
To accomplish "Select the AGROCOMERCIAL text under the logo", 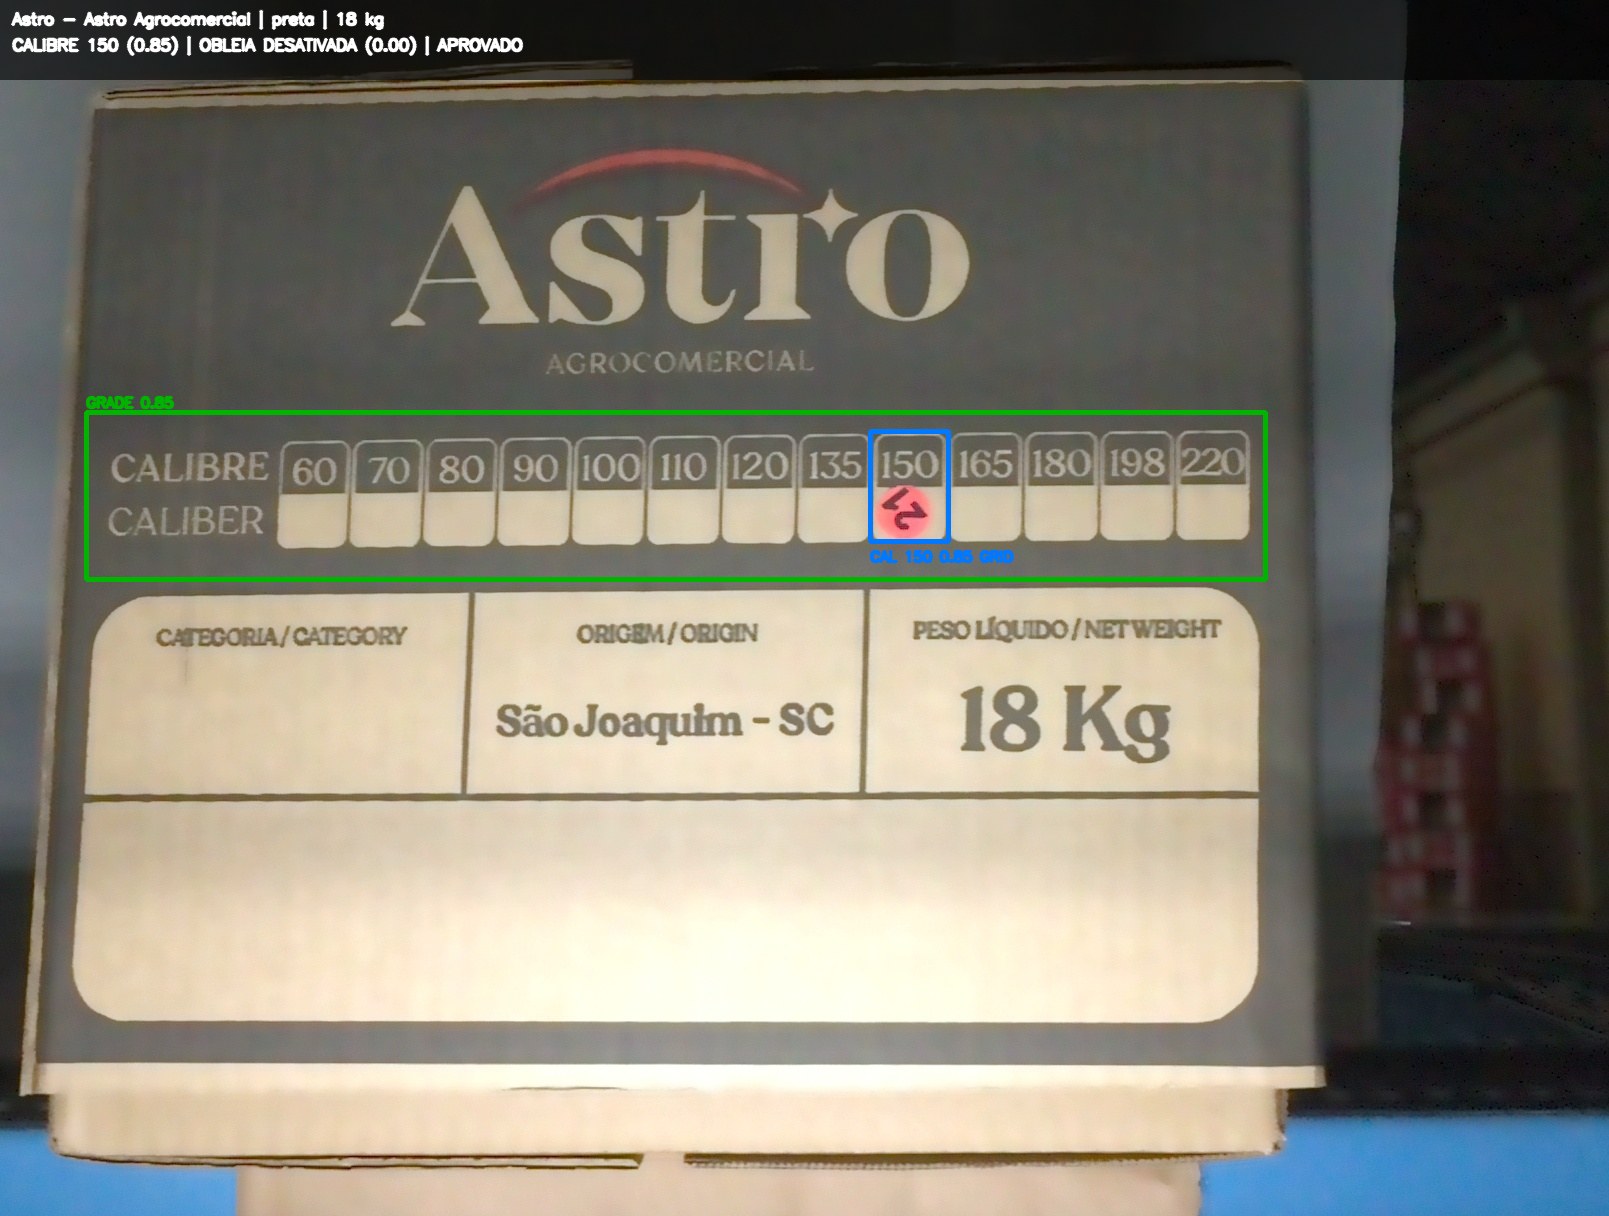I will 679,362.
